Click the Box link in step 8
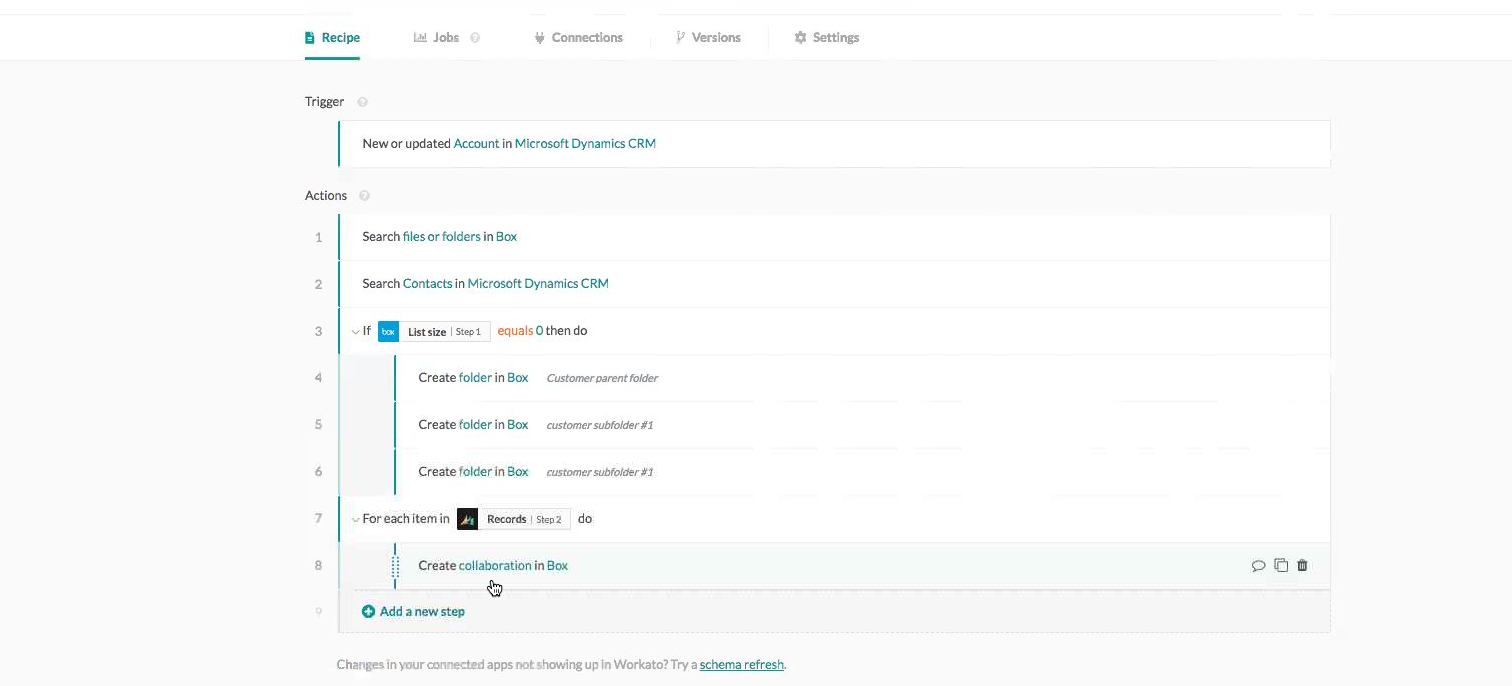Image resolution: width=1512 pixels, height=686 pixels. [557, 566]
